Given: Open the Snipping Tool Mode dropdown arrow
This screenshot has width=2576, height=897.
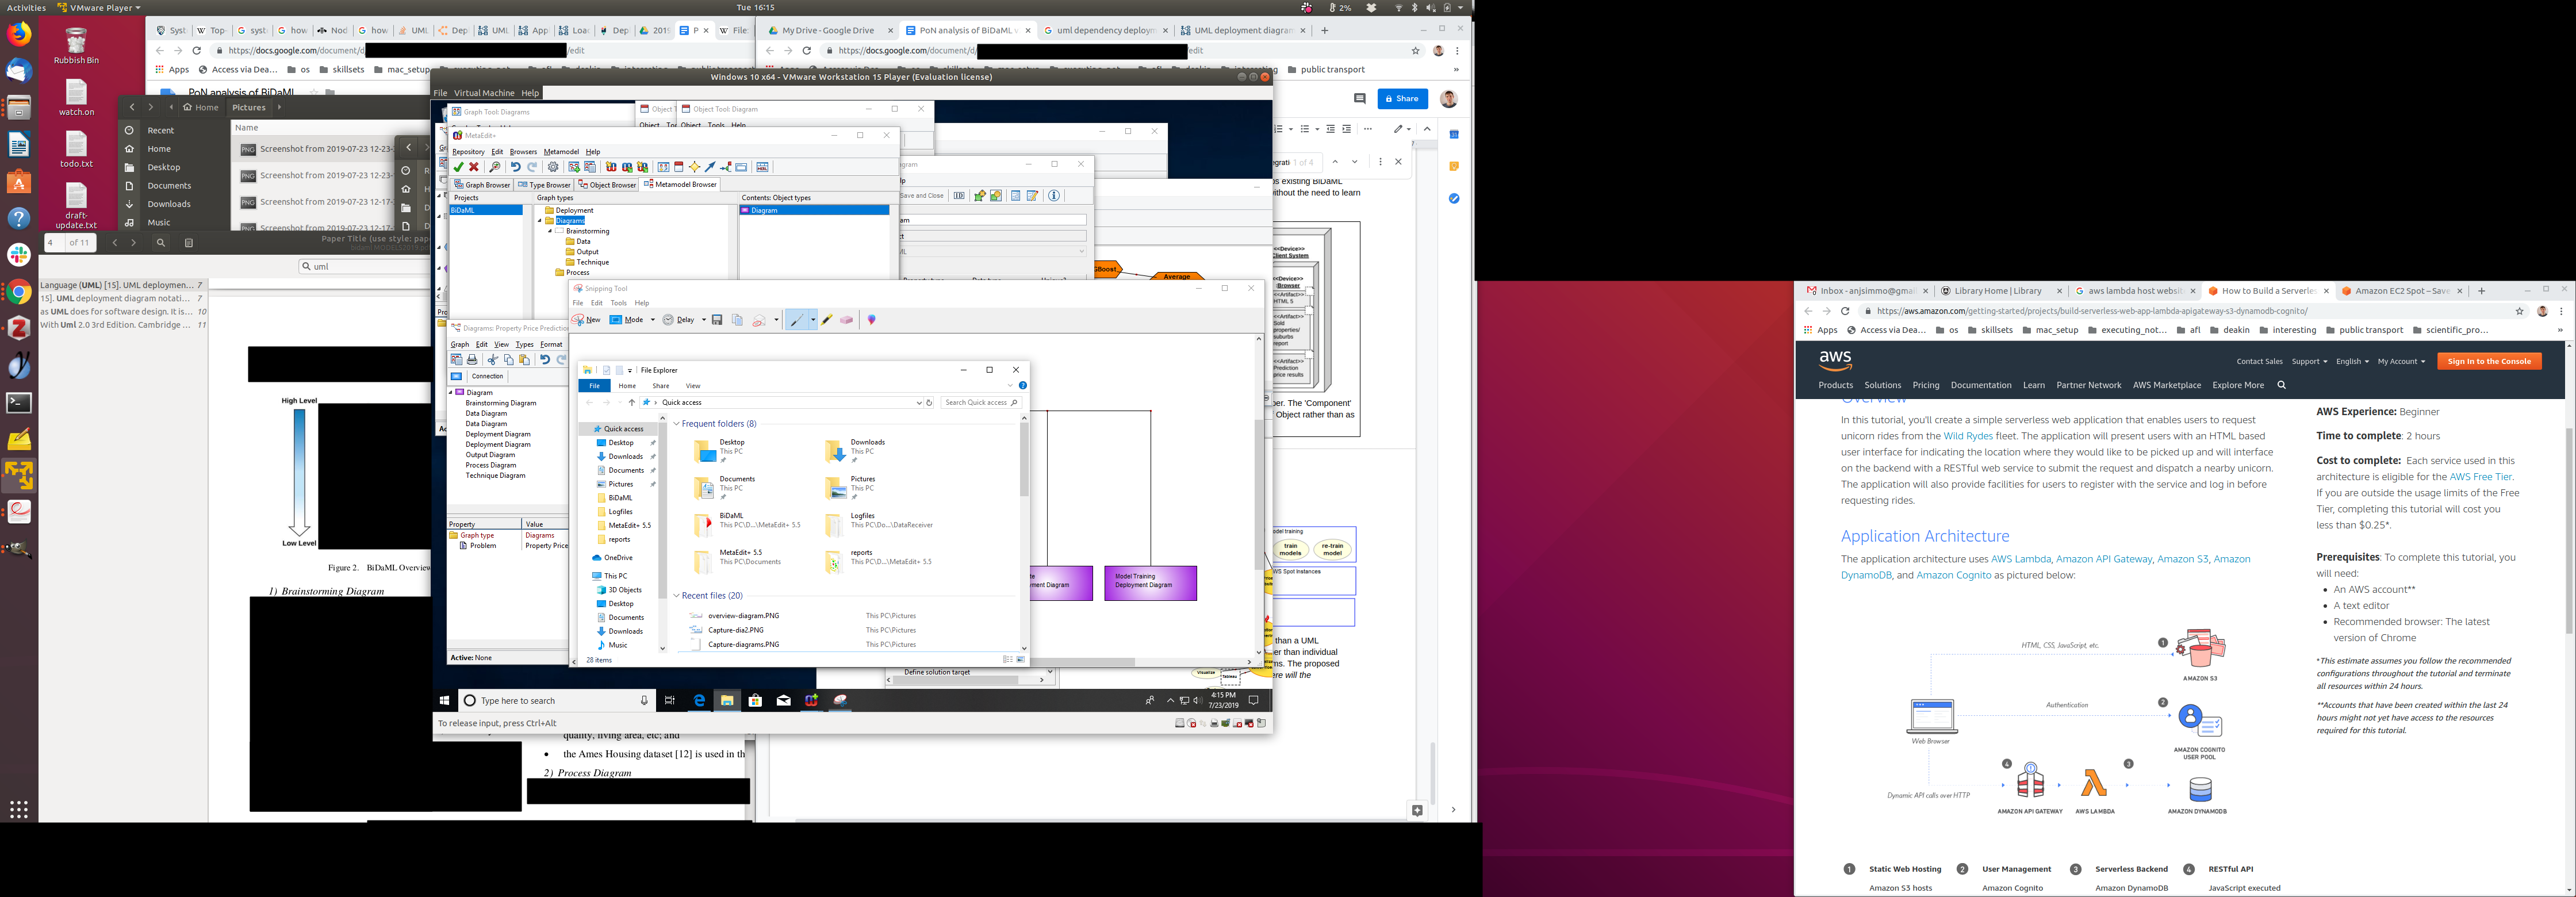Looking at the screenshot, I should click(x=653, y=320).
